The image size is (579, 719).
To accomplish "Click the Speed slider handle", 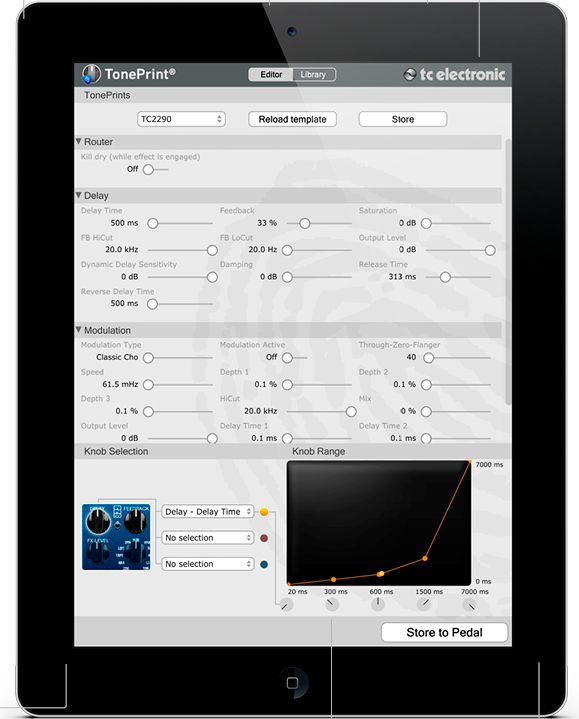I will click(x=148, y=385).
